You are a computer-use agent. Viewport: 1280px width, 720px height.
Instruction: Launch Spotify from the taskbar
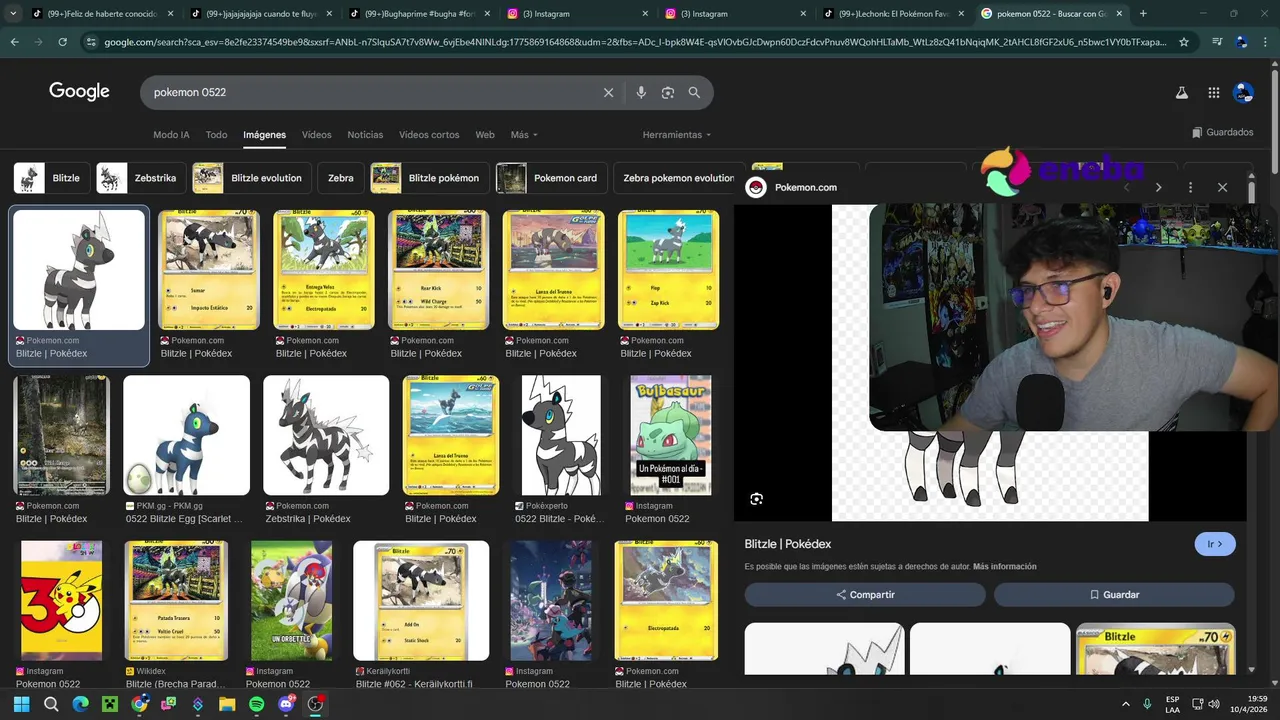click(256, 704)
